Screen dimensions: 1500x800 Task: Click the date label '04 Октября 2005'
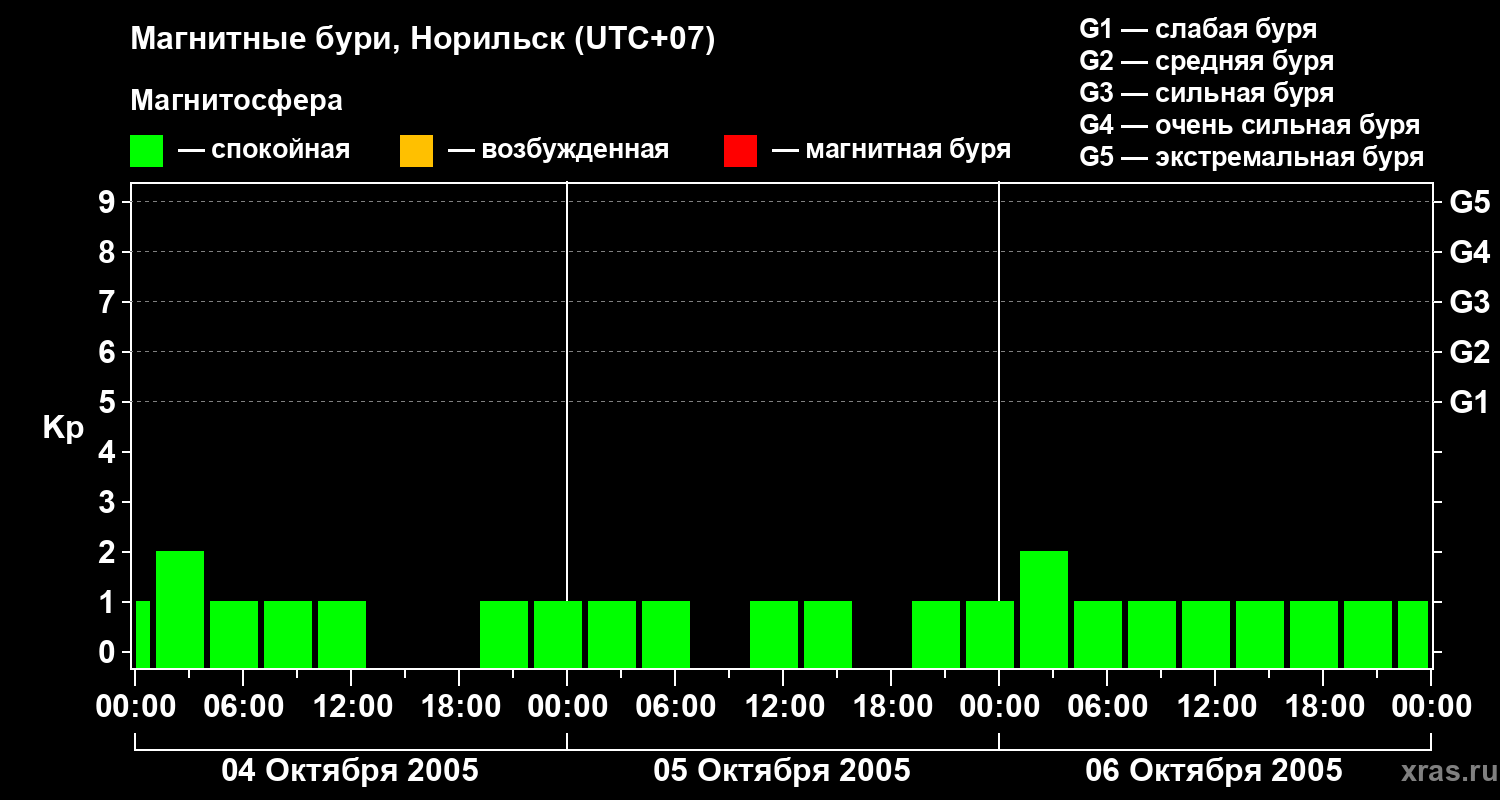350,771
